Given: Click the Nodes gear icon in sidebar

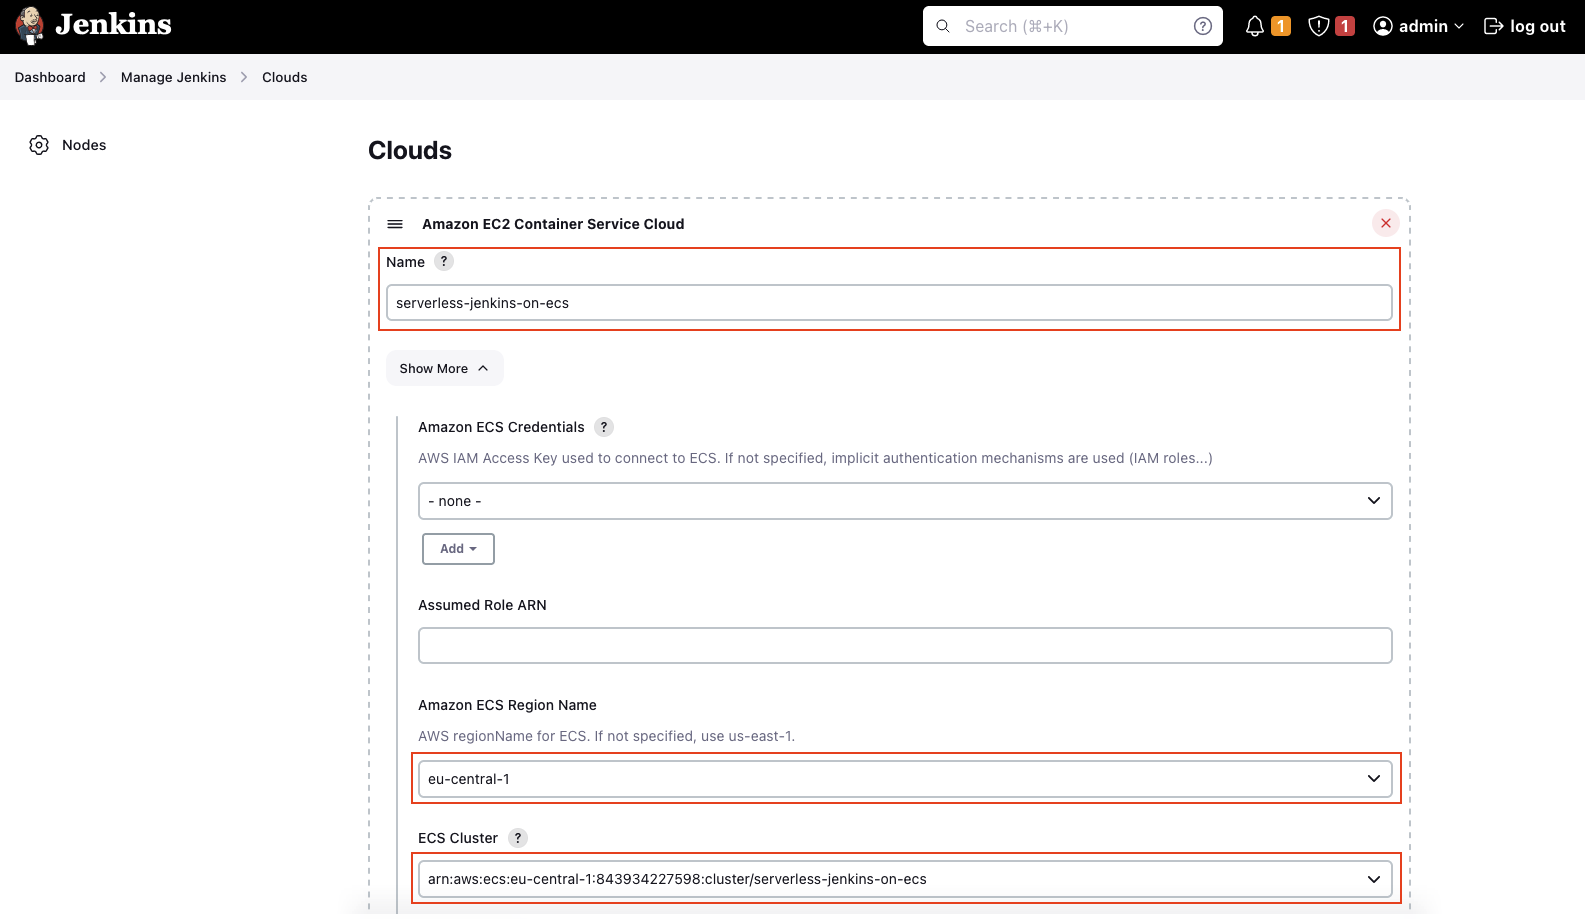Looking at the screenshot, I should (39, 145).
